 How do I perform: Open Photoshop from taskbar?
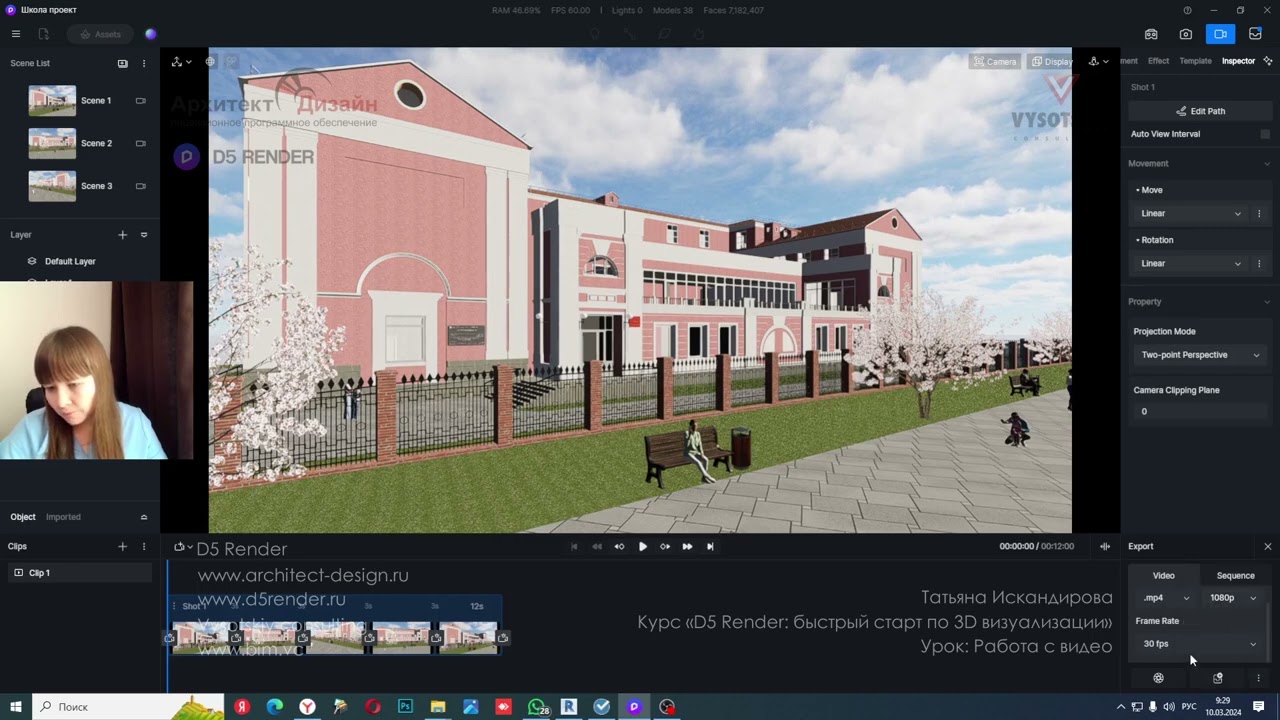(405, 707)
